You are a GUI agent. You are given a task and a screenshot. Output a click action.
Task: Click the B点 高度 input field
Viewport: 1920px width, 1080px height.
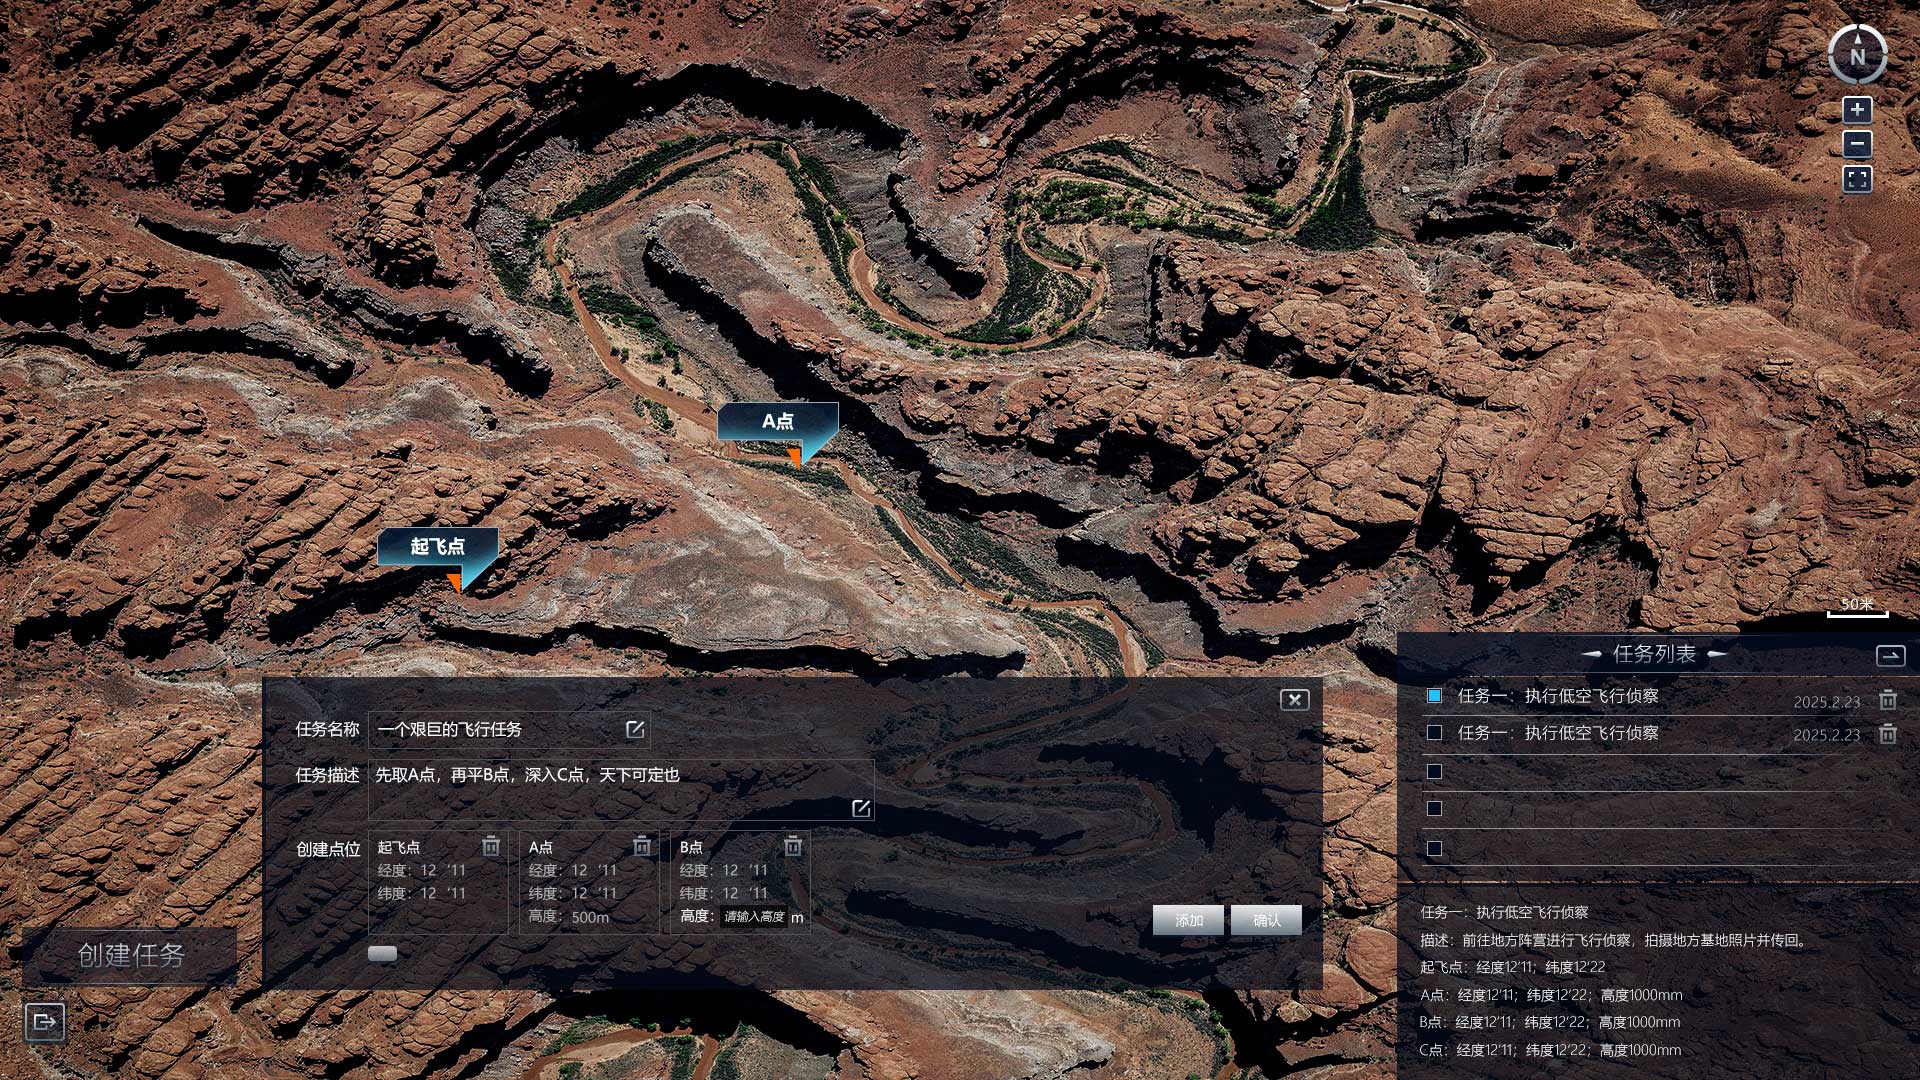pos(754,916)
